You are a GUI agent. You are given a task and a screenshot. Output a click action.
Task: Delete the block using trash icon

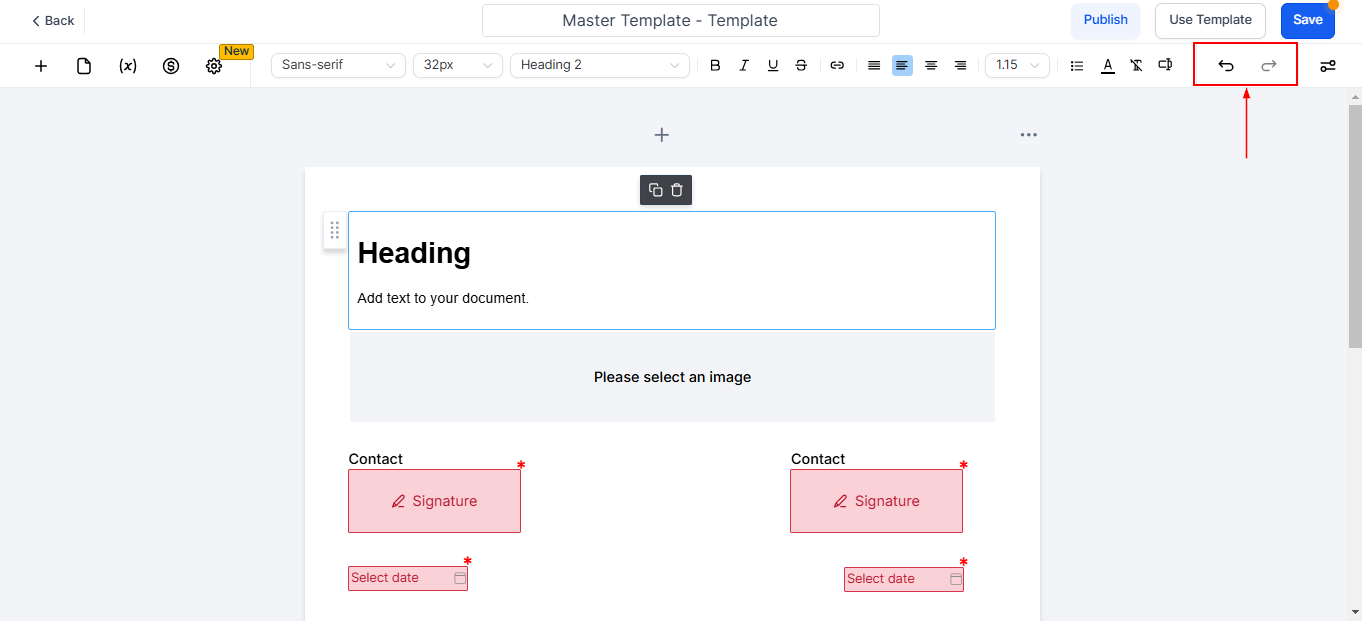click(x=677, y=190)
